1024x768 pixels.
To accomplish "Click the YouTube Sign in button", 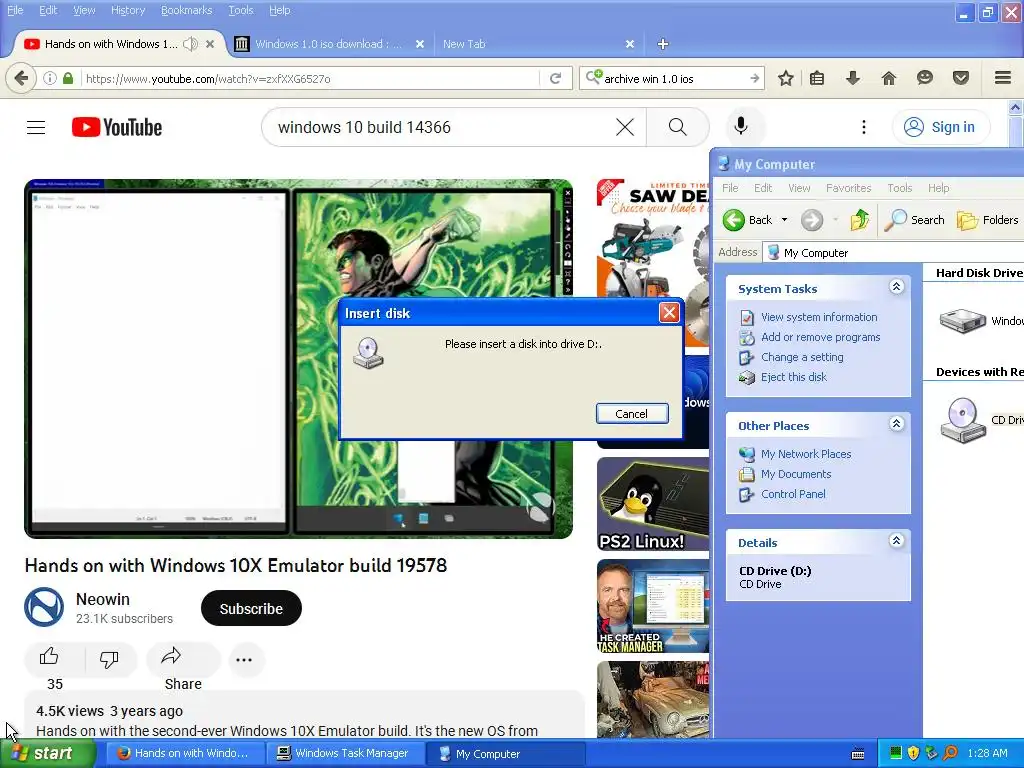I will (940, 127).
